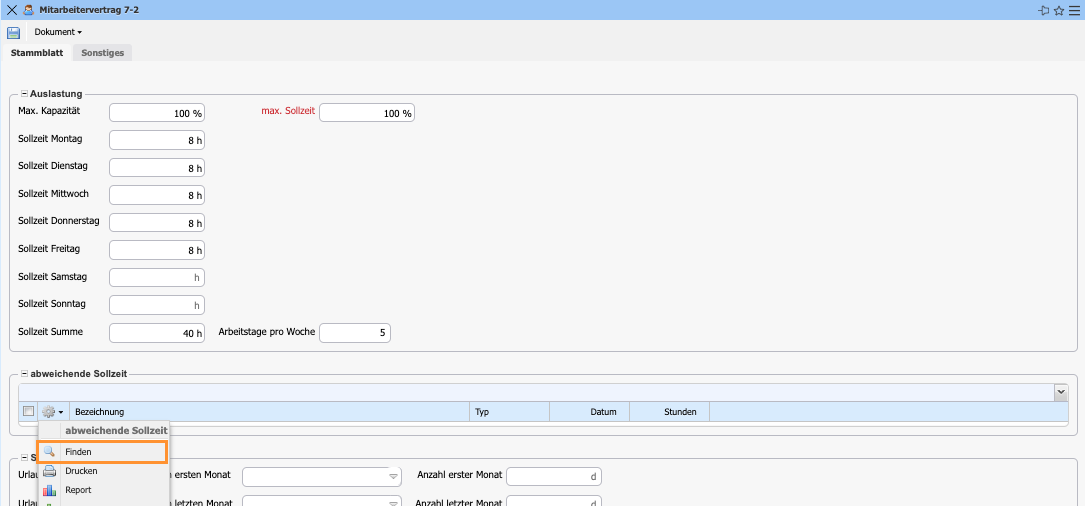
Task: Tick the select-all checkbox in table header
Action: (28, 412)
